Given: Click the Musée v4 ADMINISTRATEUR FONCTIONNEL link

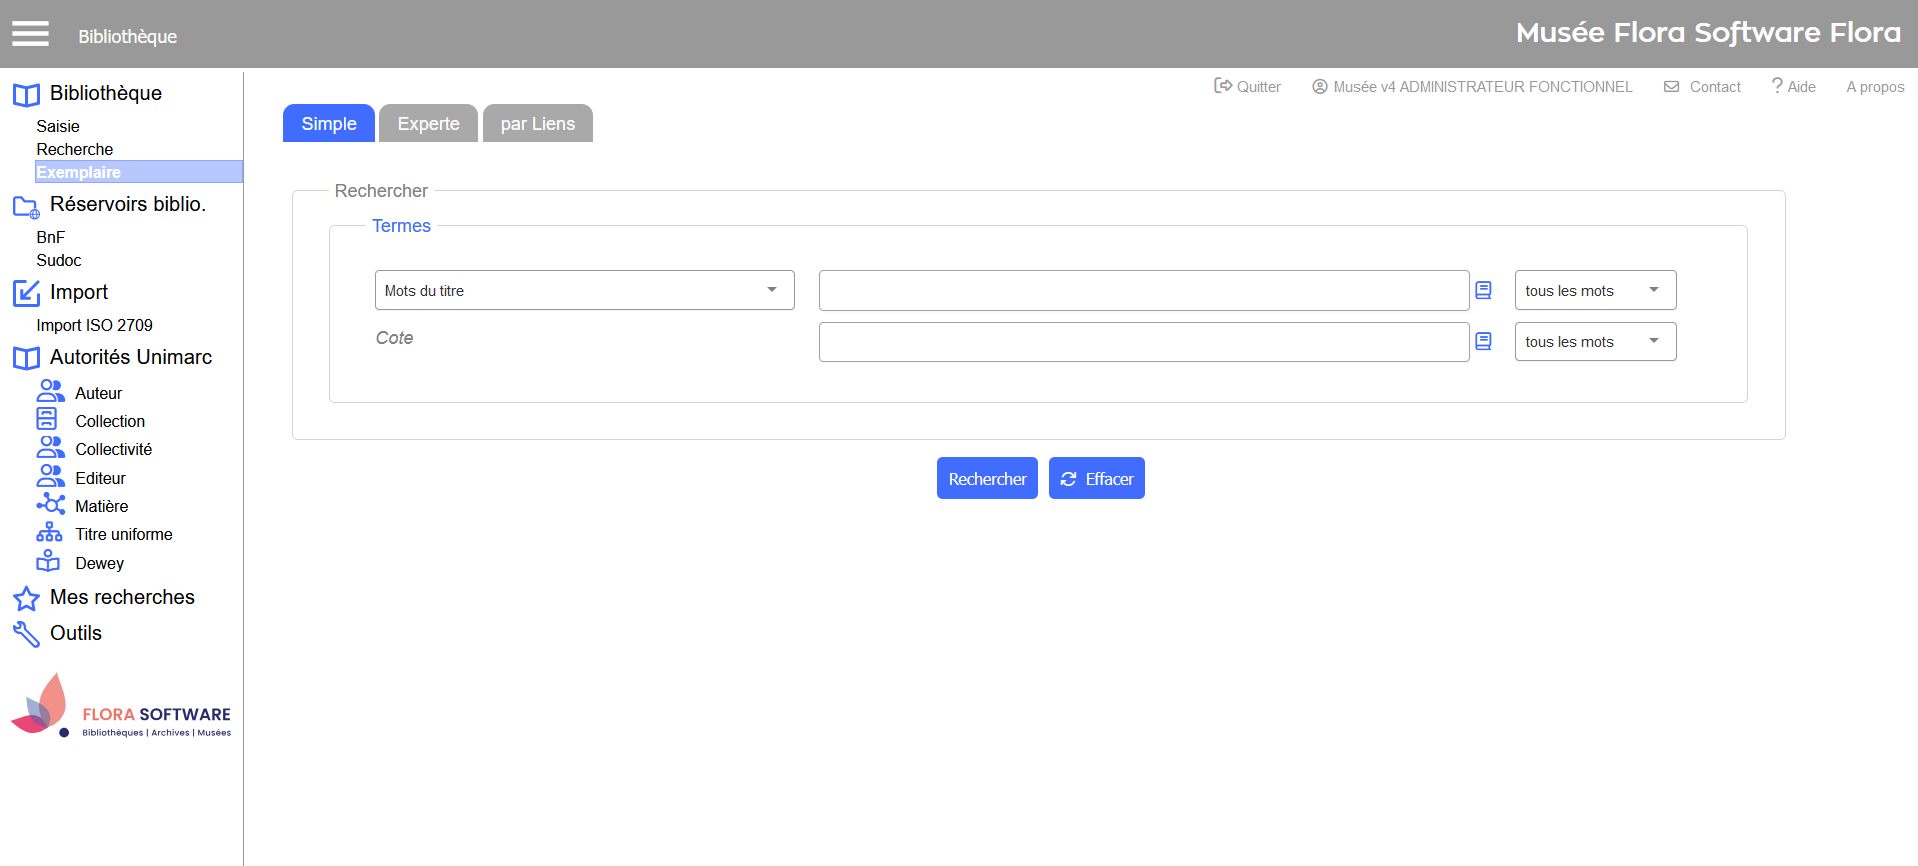Looking at the screenshot, I should [1482, 87].
